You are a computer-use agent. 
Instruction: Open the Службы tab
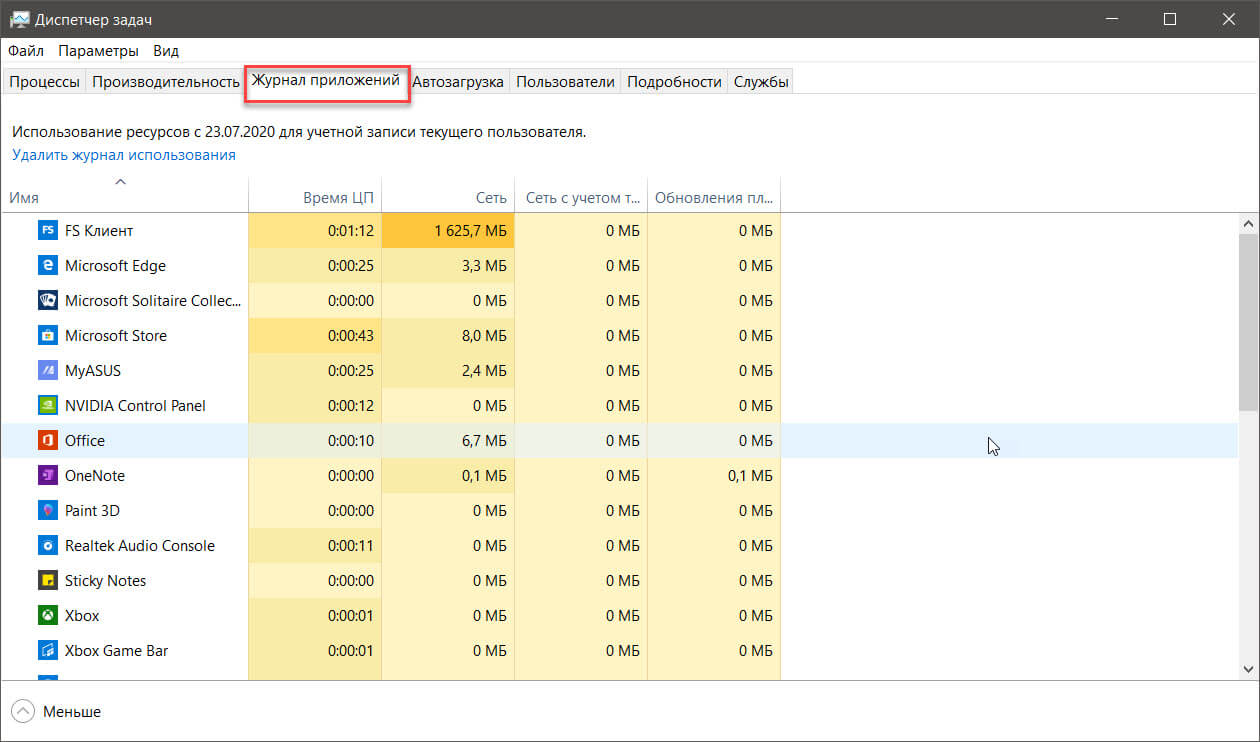pyautogui.click(x=761, y=82)
